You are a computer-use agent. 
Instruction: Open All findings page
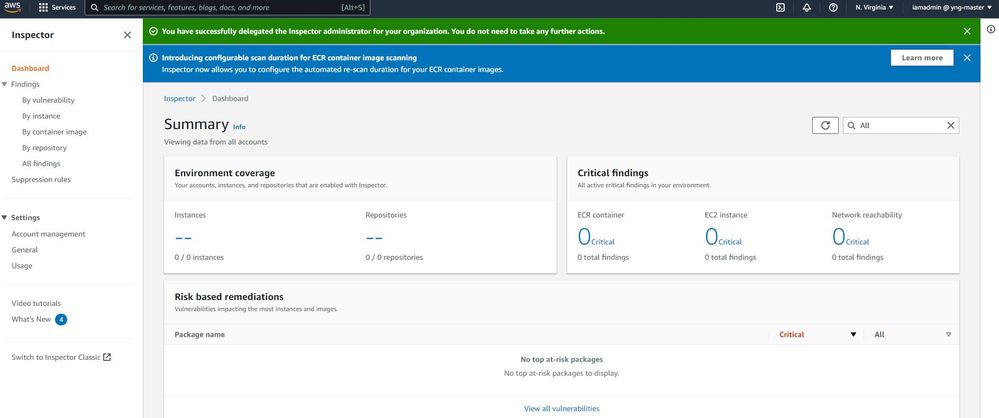click(x=41, y=164)
